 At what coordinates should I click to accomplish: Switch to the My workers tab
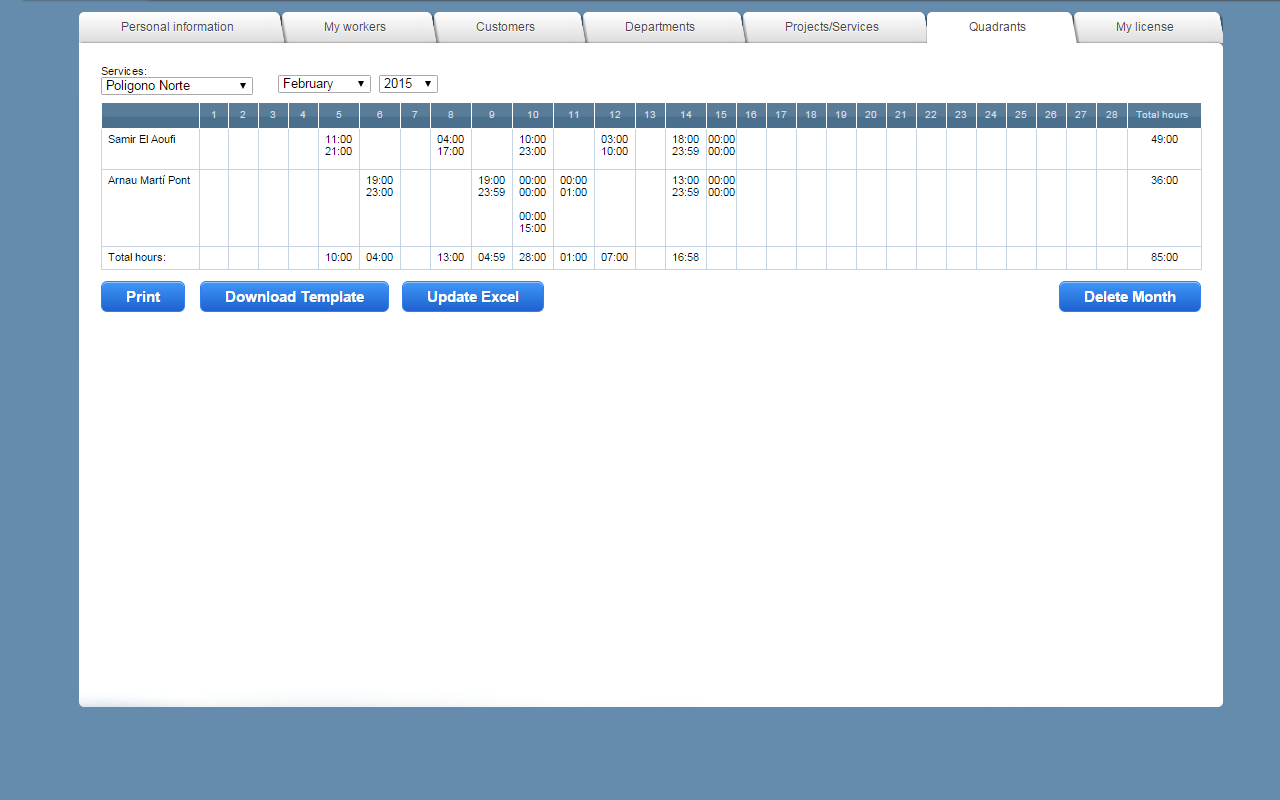[355, 27]
